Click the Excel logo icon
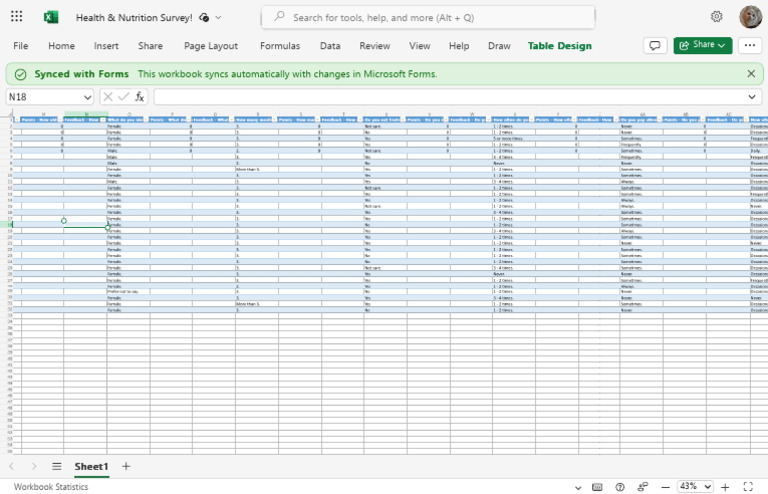 tap(50, 17)
